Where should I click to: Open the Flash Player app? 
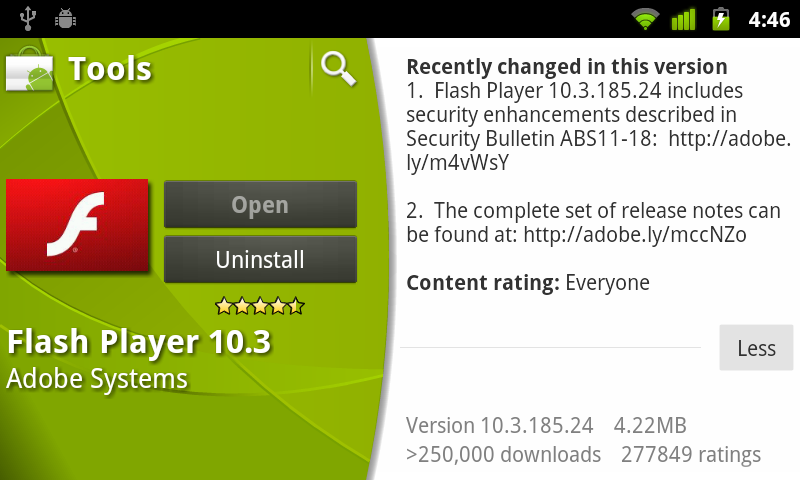coord(260,205)
